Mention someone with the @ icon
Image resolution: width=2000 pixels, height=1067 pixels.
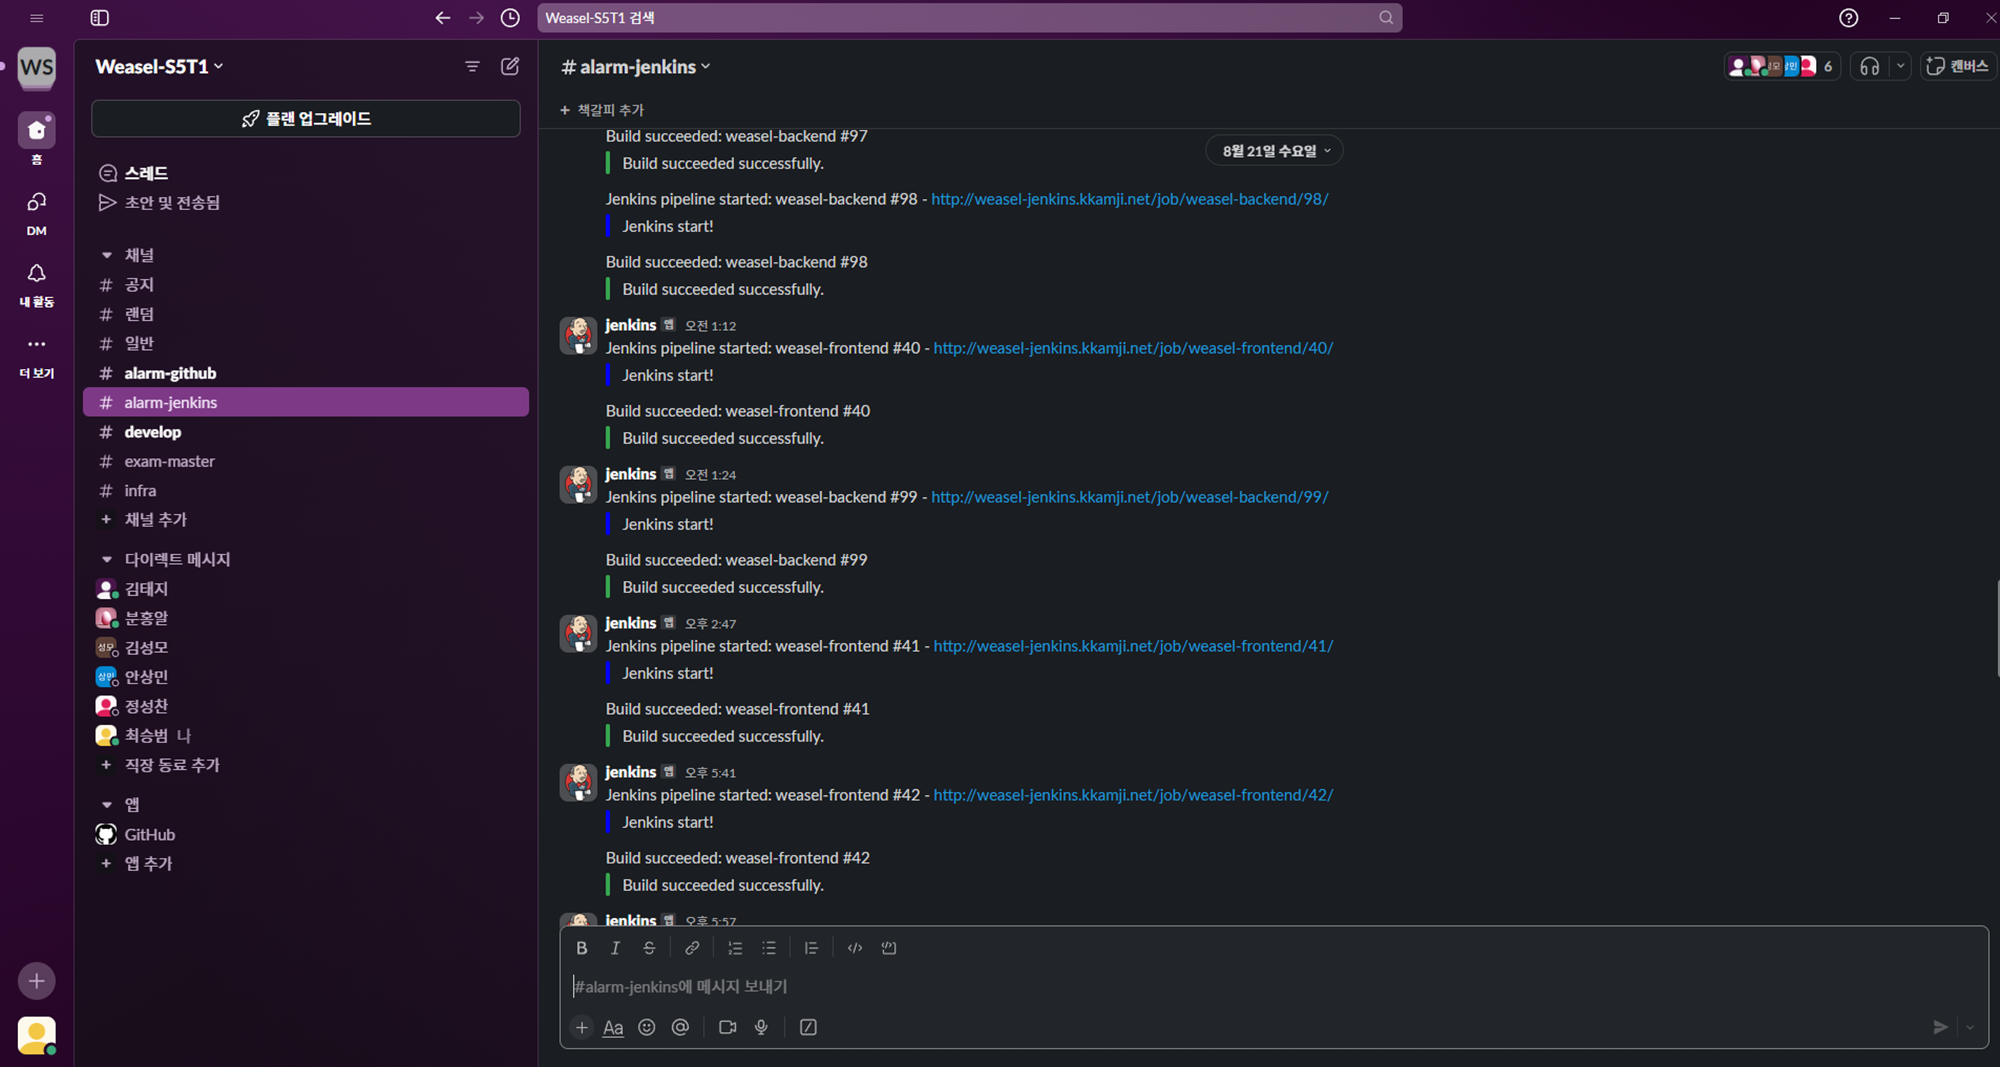[x=681, y=1027]
